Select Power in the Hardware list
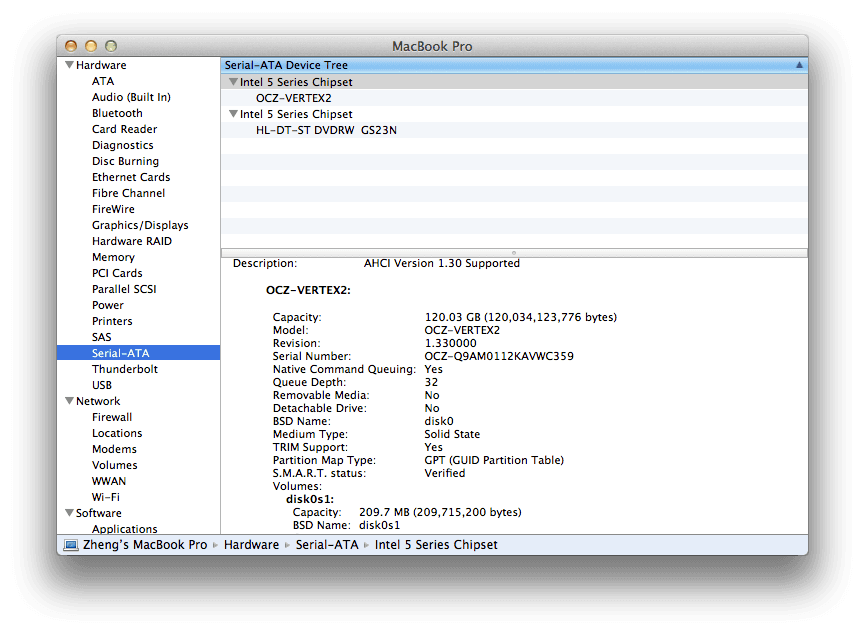Viewport: 865px width, 634px height. (107, 305)
